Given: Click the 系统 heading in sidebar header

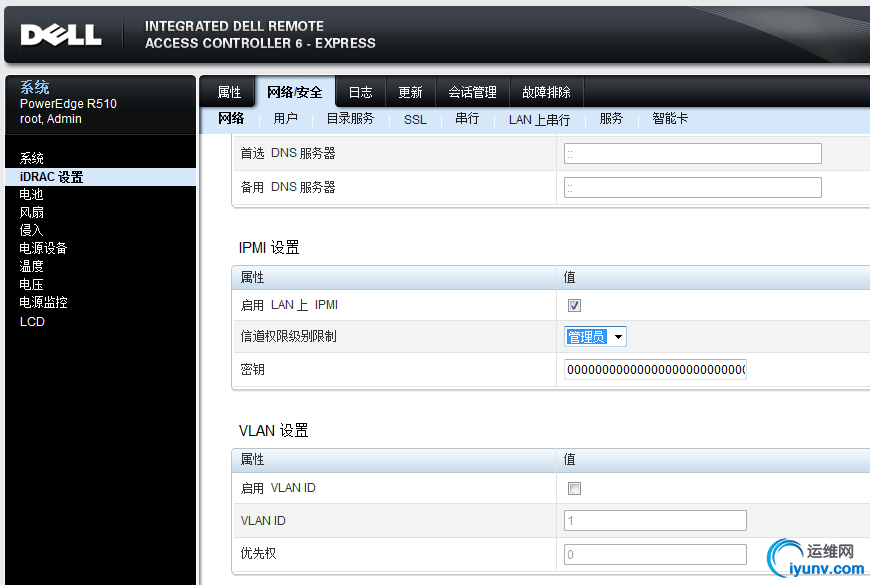Looking at the screenshot, I should 34,87.
